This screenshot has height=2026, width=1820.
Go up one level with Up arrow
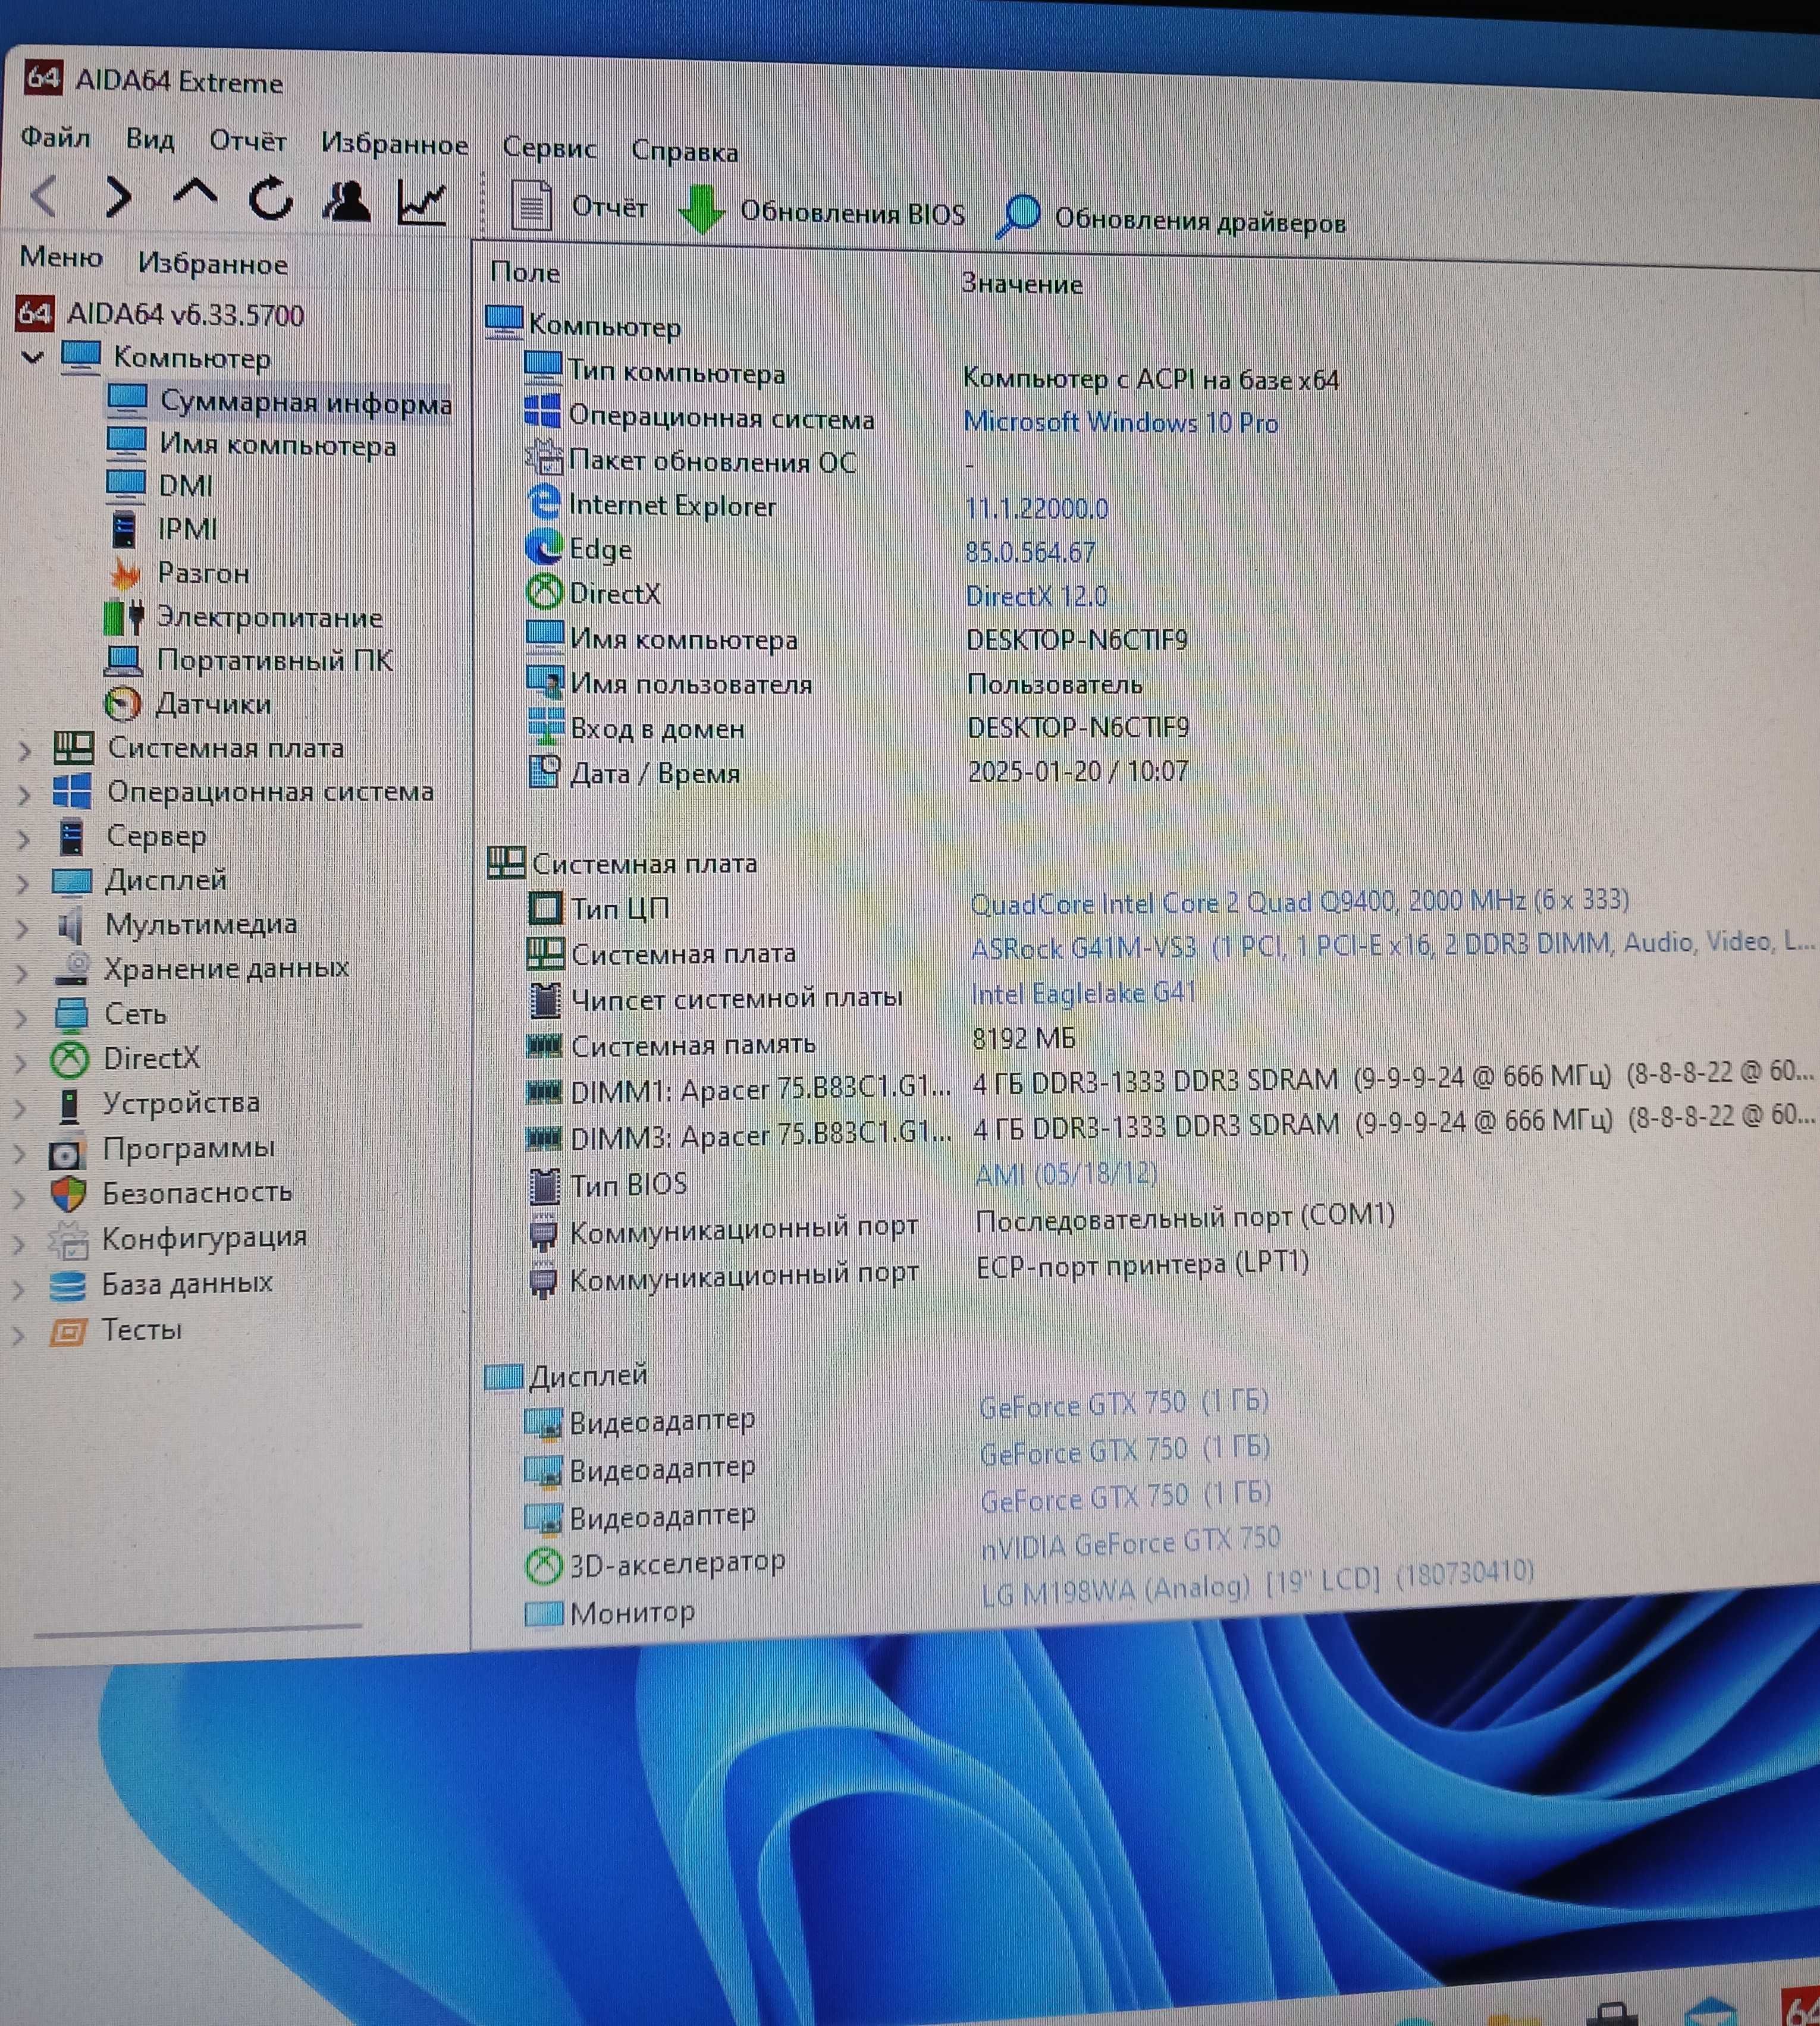[x=195, y=193]
